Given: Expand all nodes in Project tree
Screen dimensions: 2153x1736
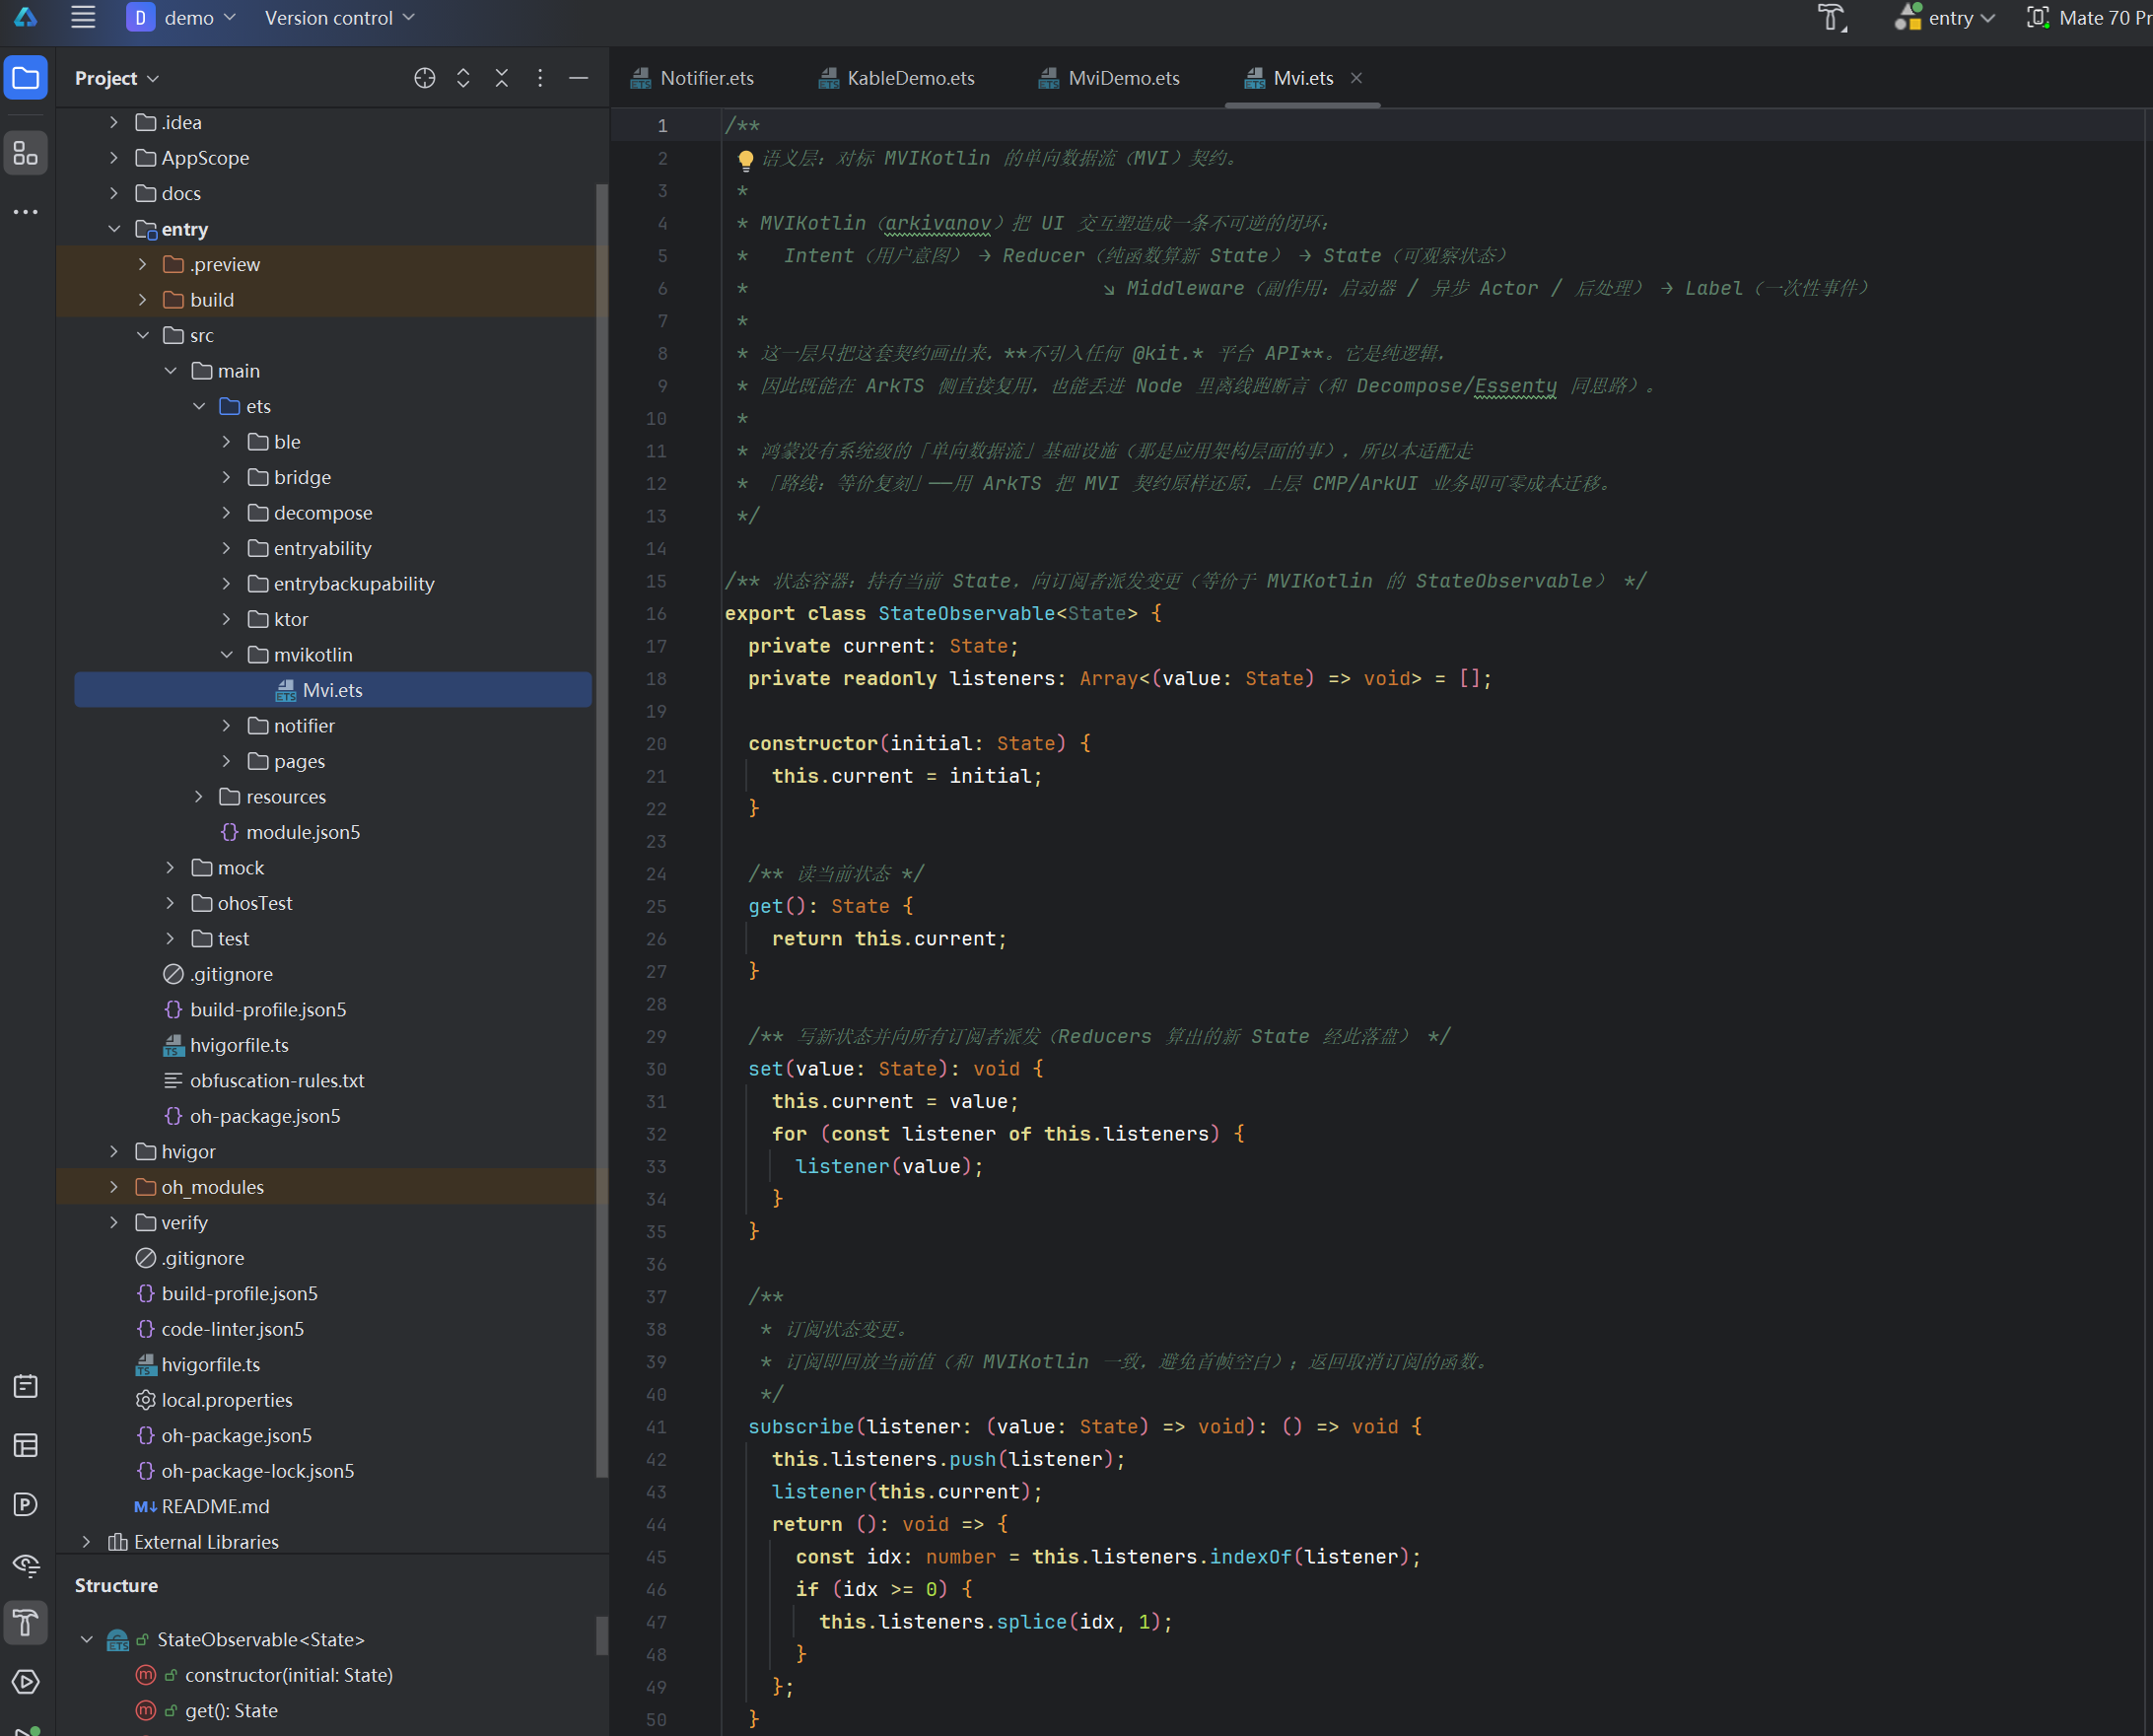Looking at the screenshot, I should (463, 78).
